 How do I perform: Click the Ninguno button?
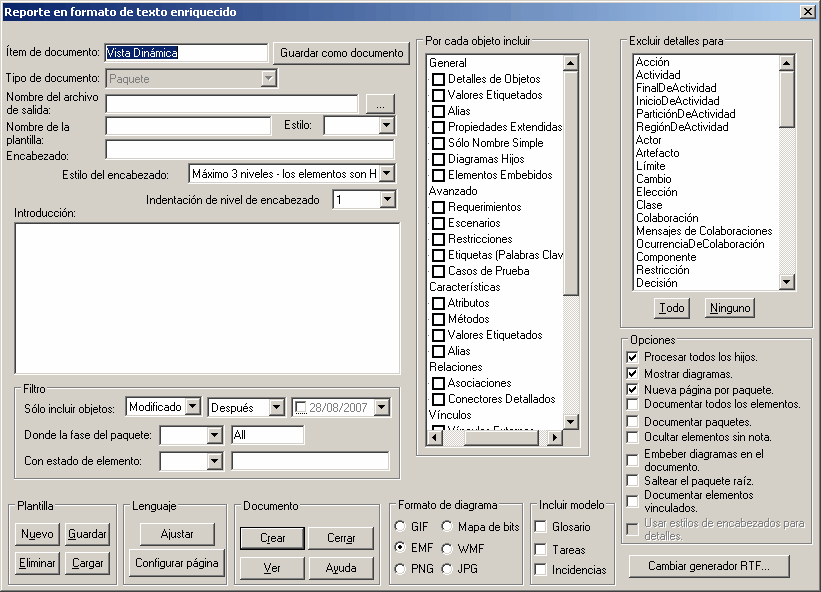(x=730, y=308)
